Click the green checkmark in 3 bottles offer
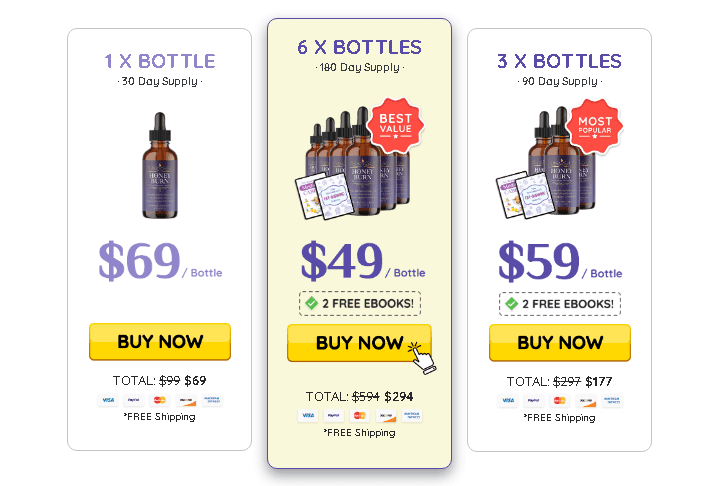Screen dimensions: 704x486 (512, 303)
